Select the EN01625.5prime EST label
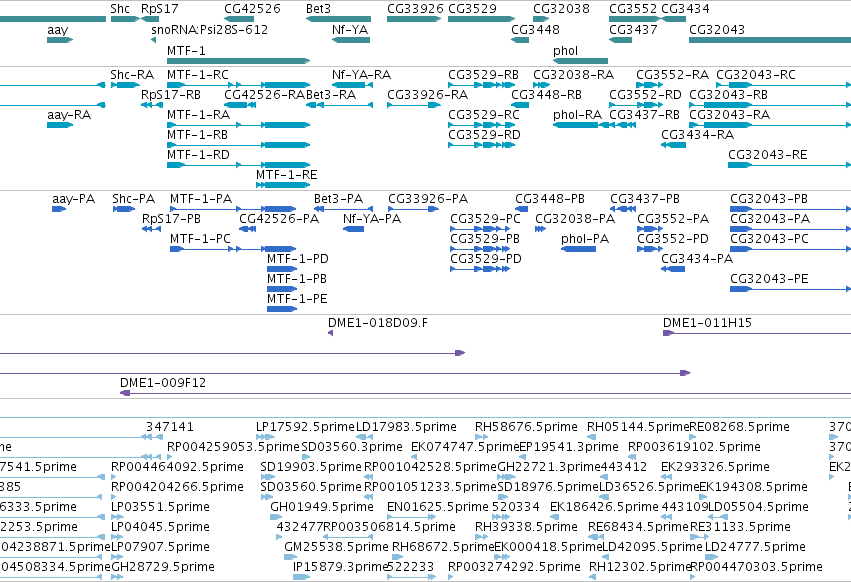The image size is (851, 582). 438,507
